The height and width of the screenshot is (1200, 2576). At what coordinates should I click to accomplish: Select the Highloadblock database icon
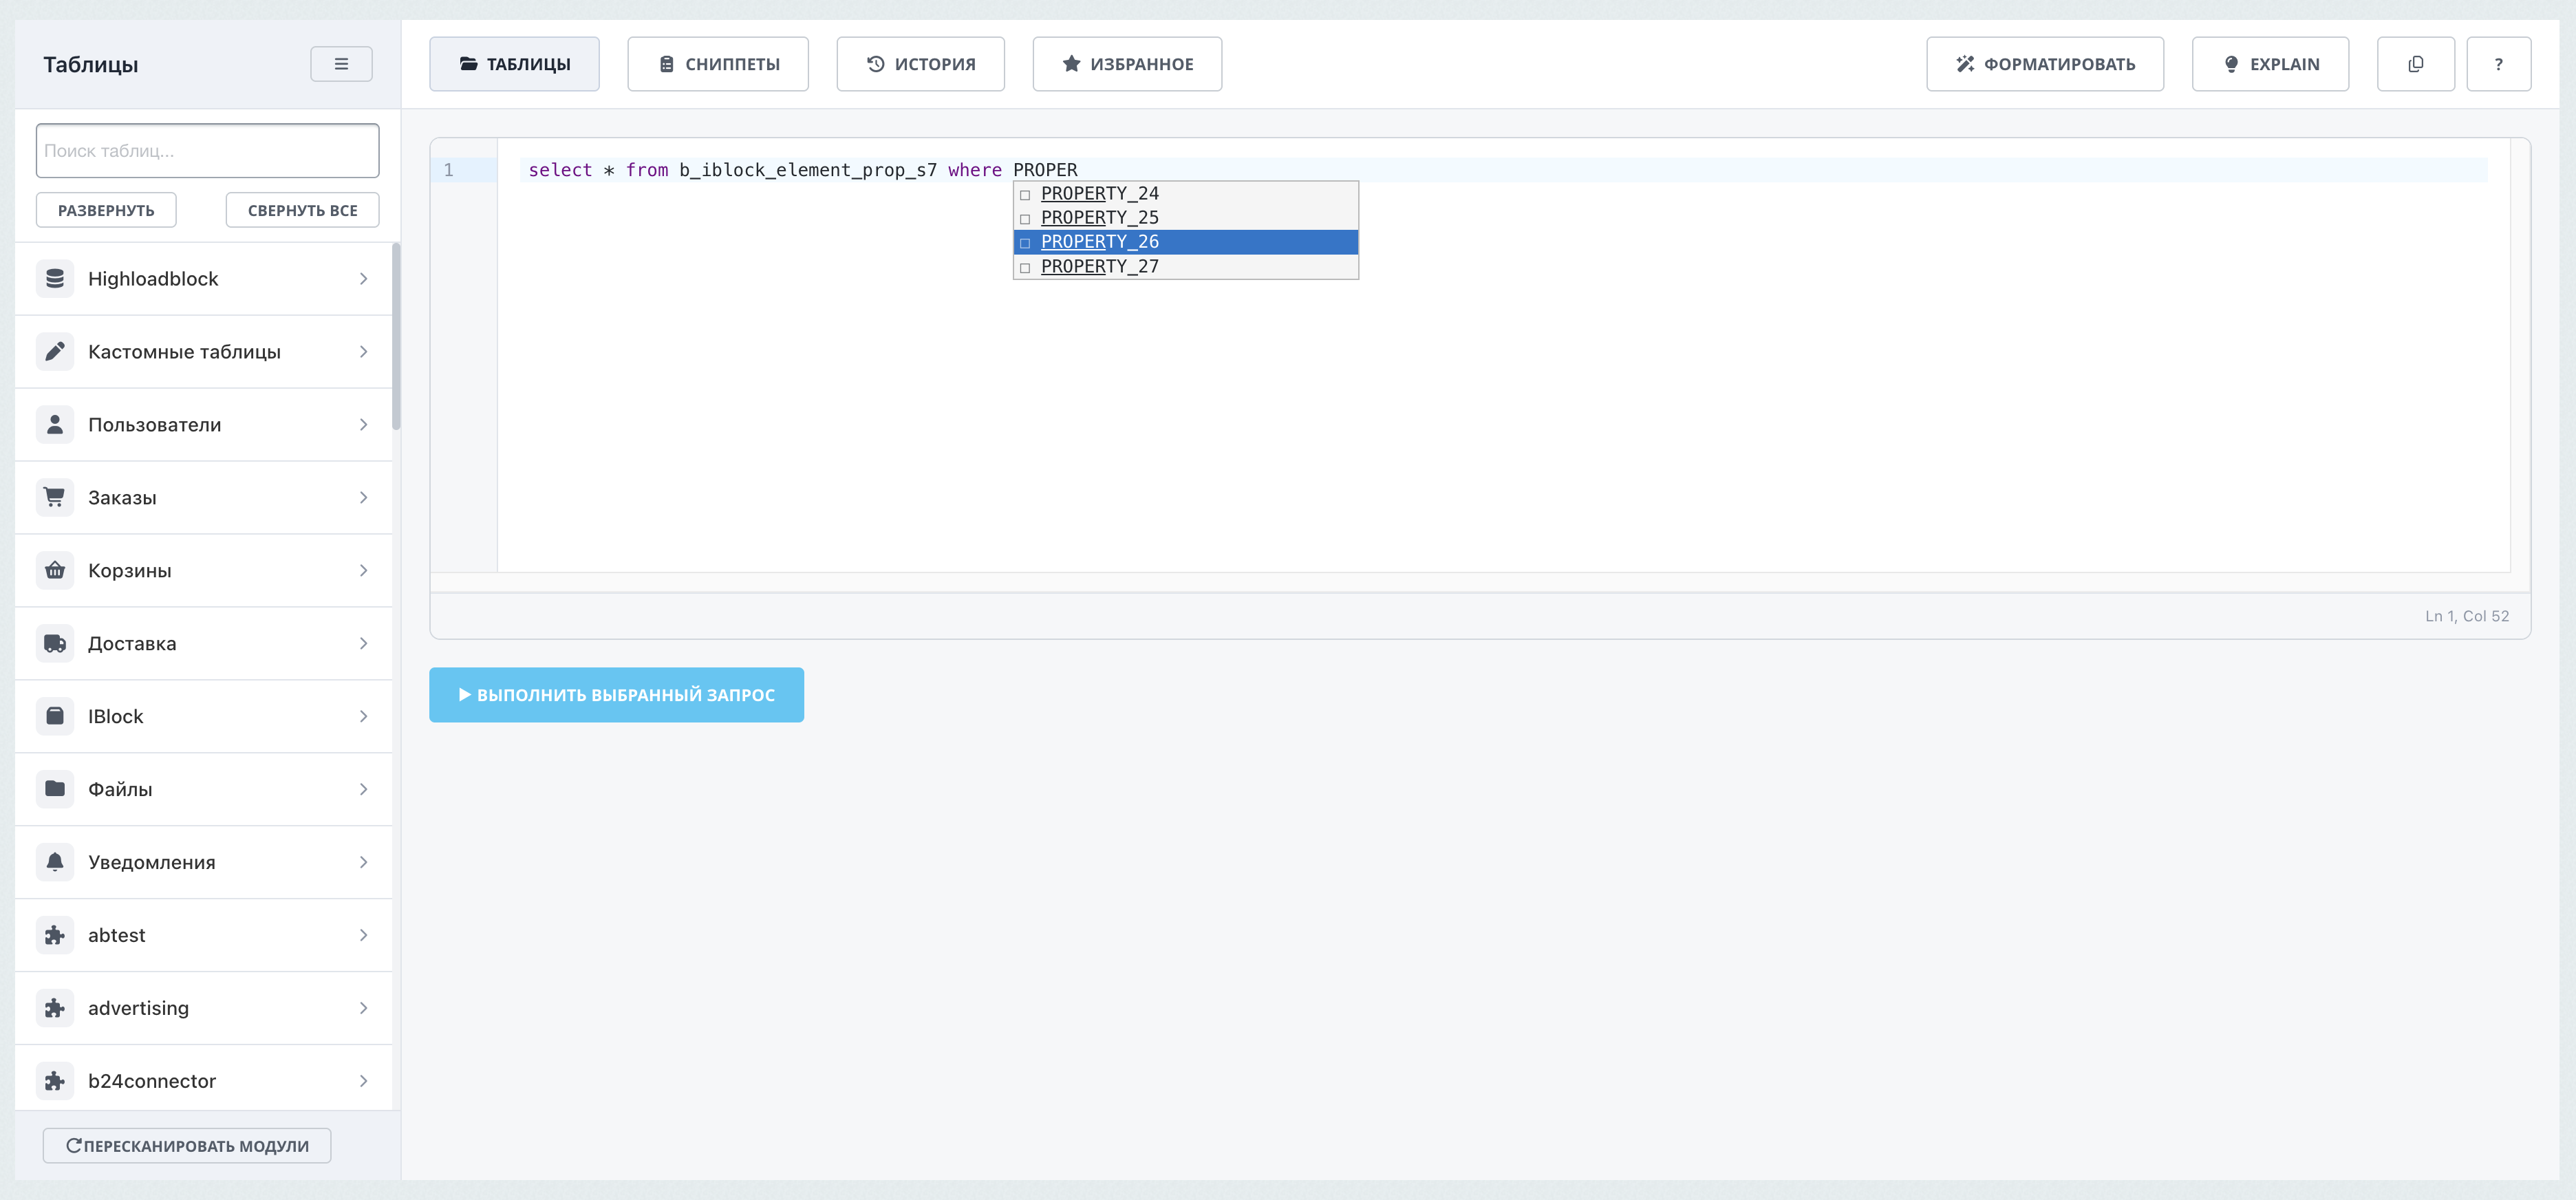point(55,278)
